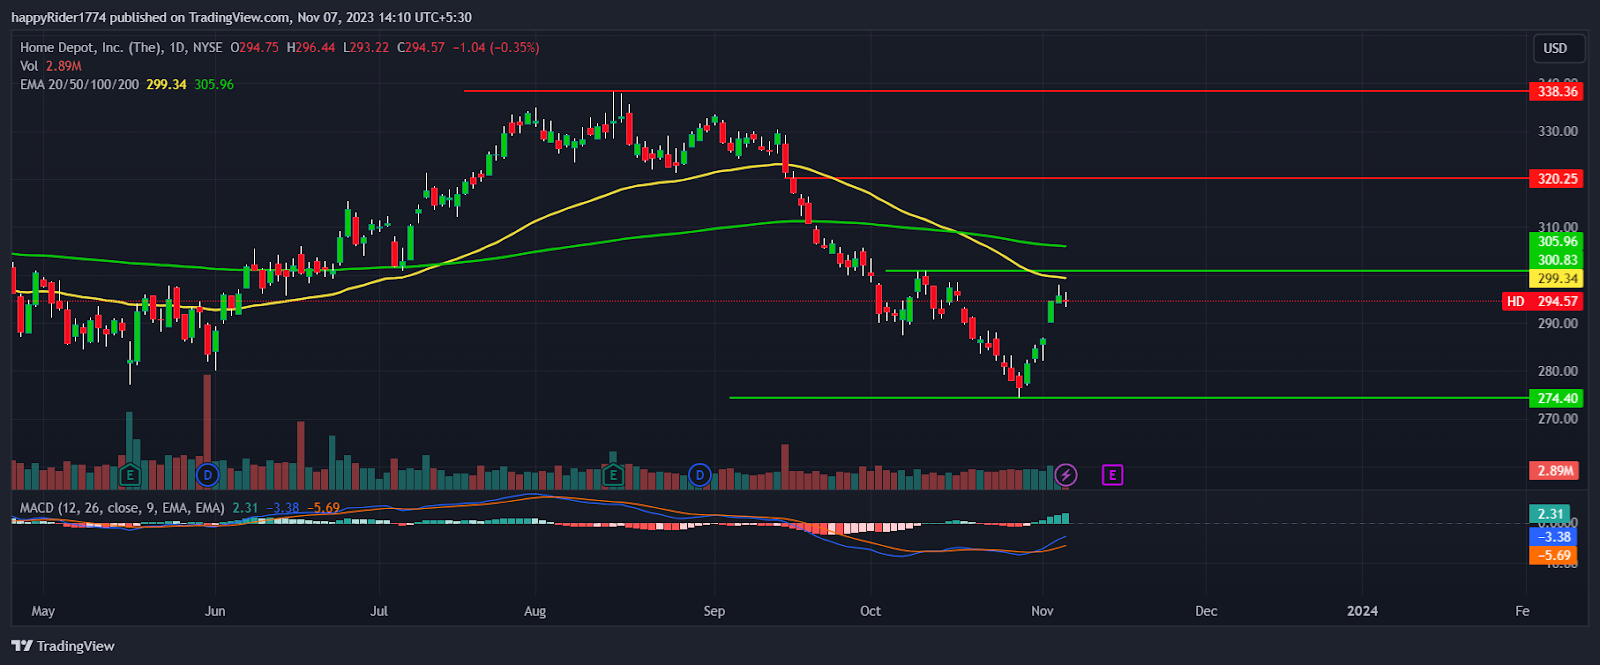Click the May label on time axis
The height and width of the screenshot is (665, 1600).
click(43, 611)
